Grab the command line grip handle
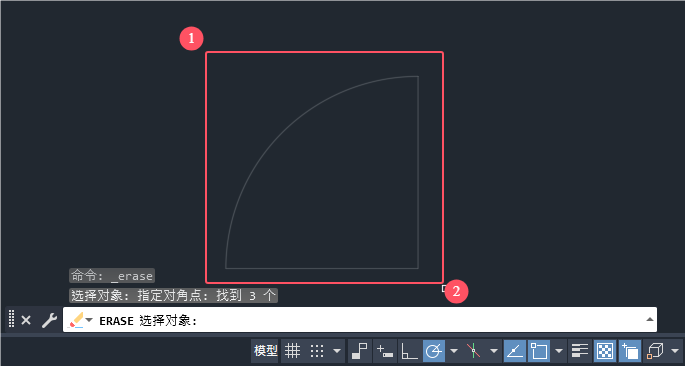This screenshot has width=685, height=366. pyautogui.click(x=12, y=319)
